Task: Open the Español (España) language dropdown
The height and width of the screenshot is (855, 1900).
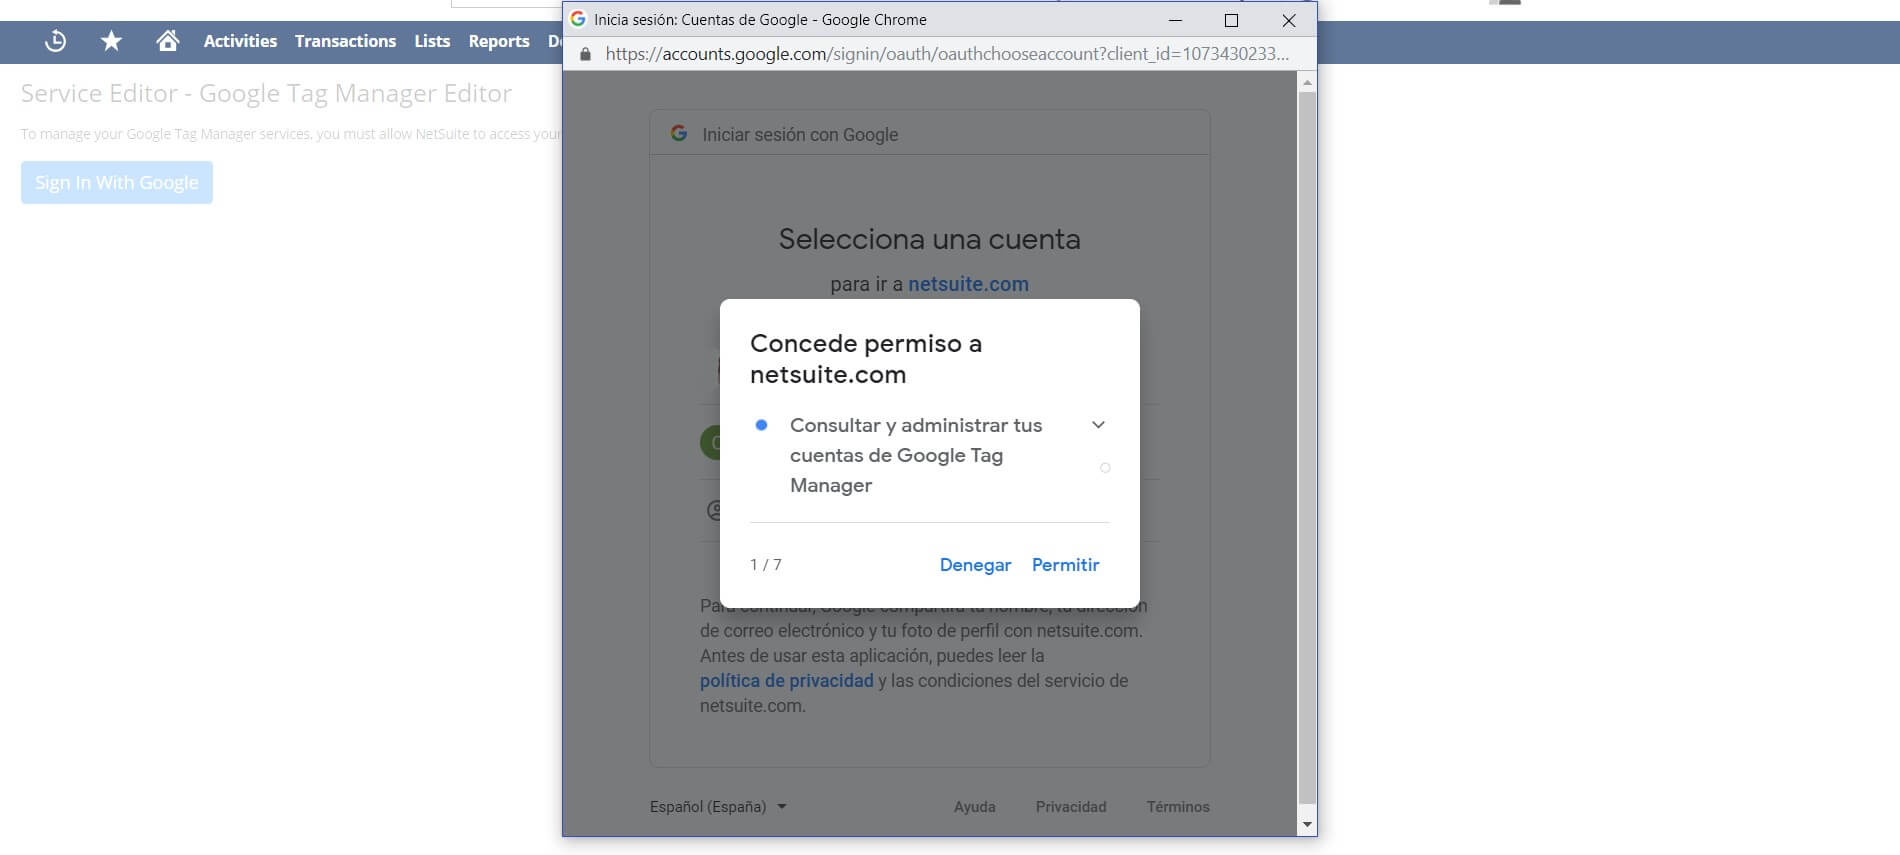Action: (x=718, y=807)
